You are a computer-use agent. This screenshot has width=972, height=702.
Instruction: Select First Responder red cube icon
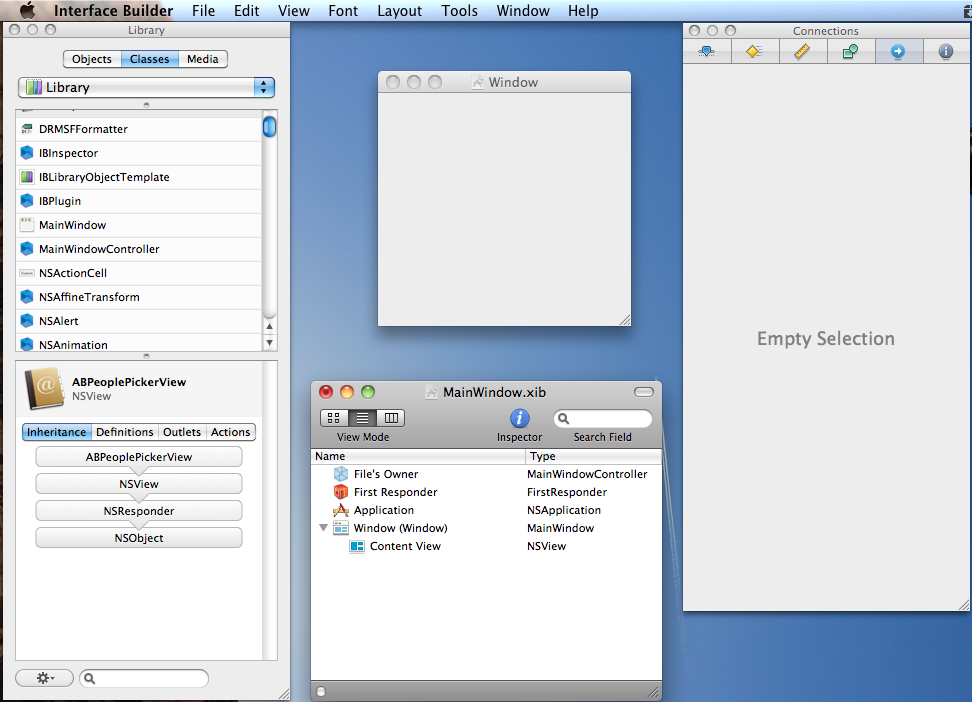(341, 492)
